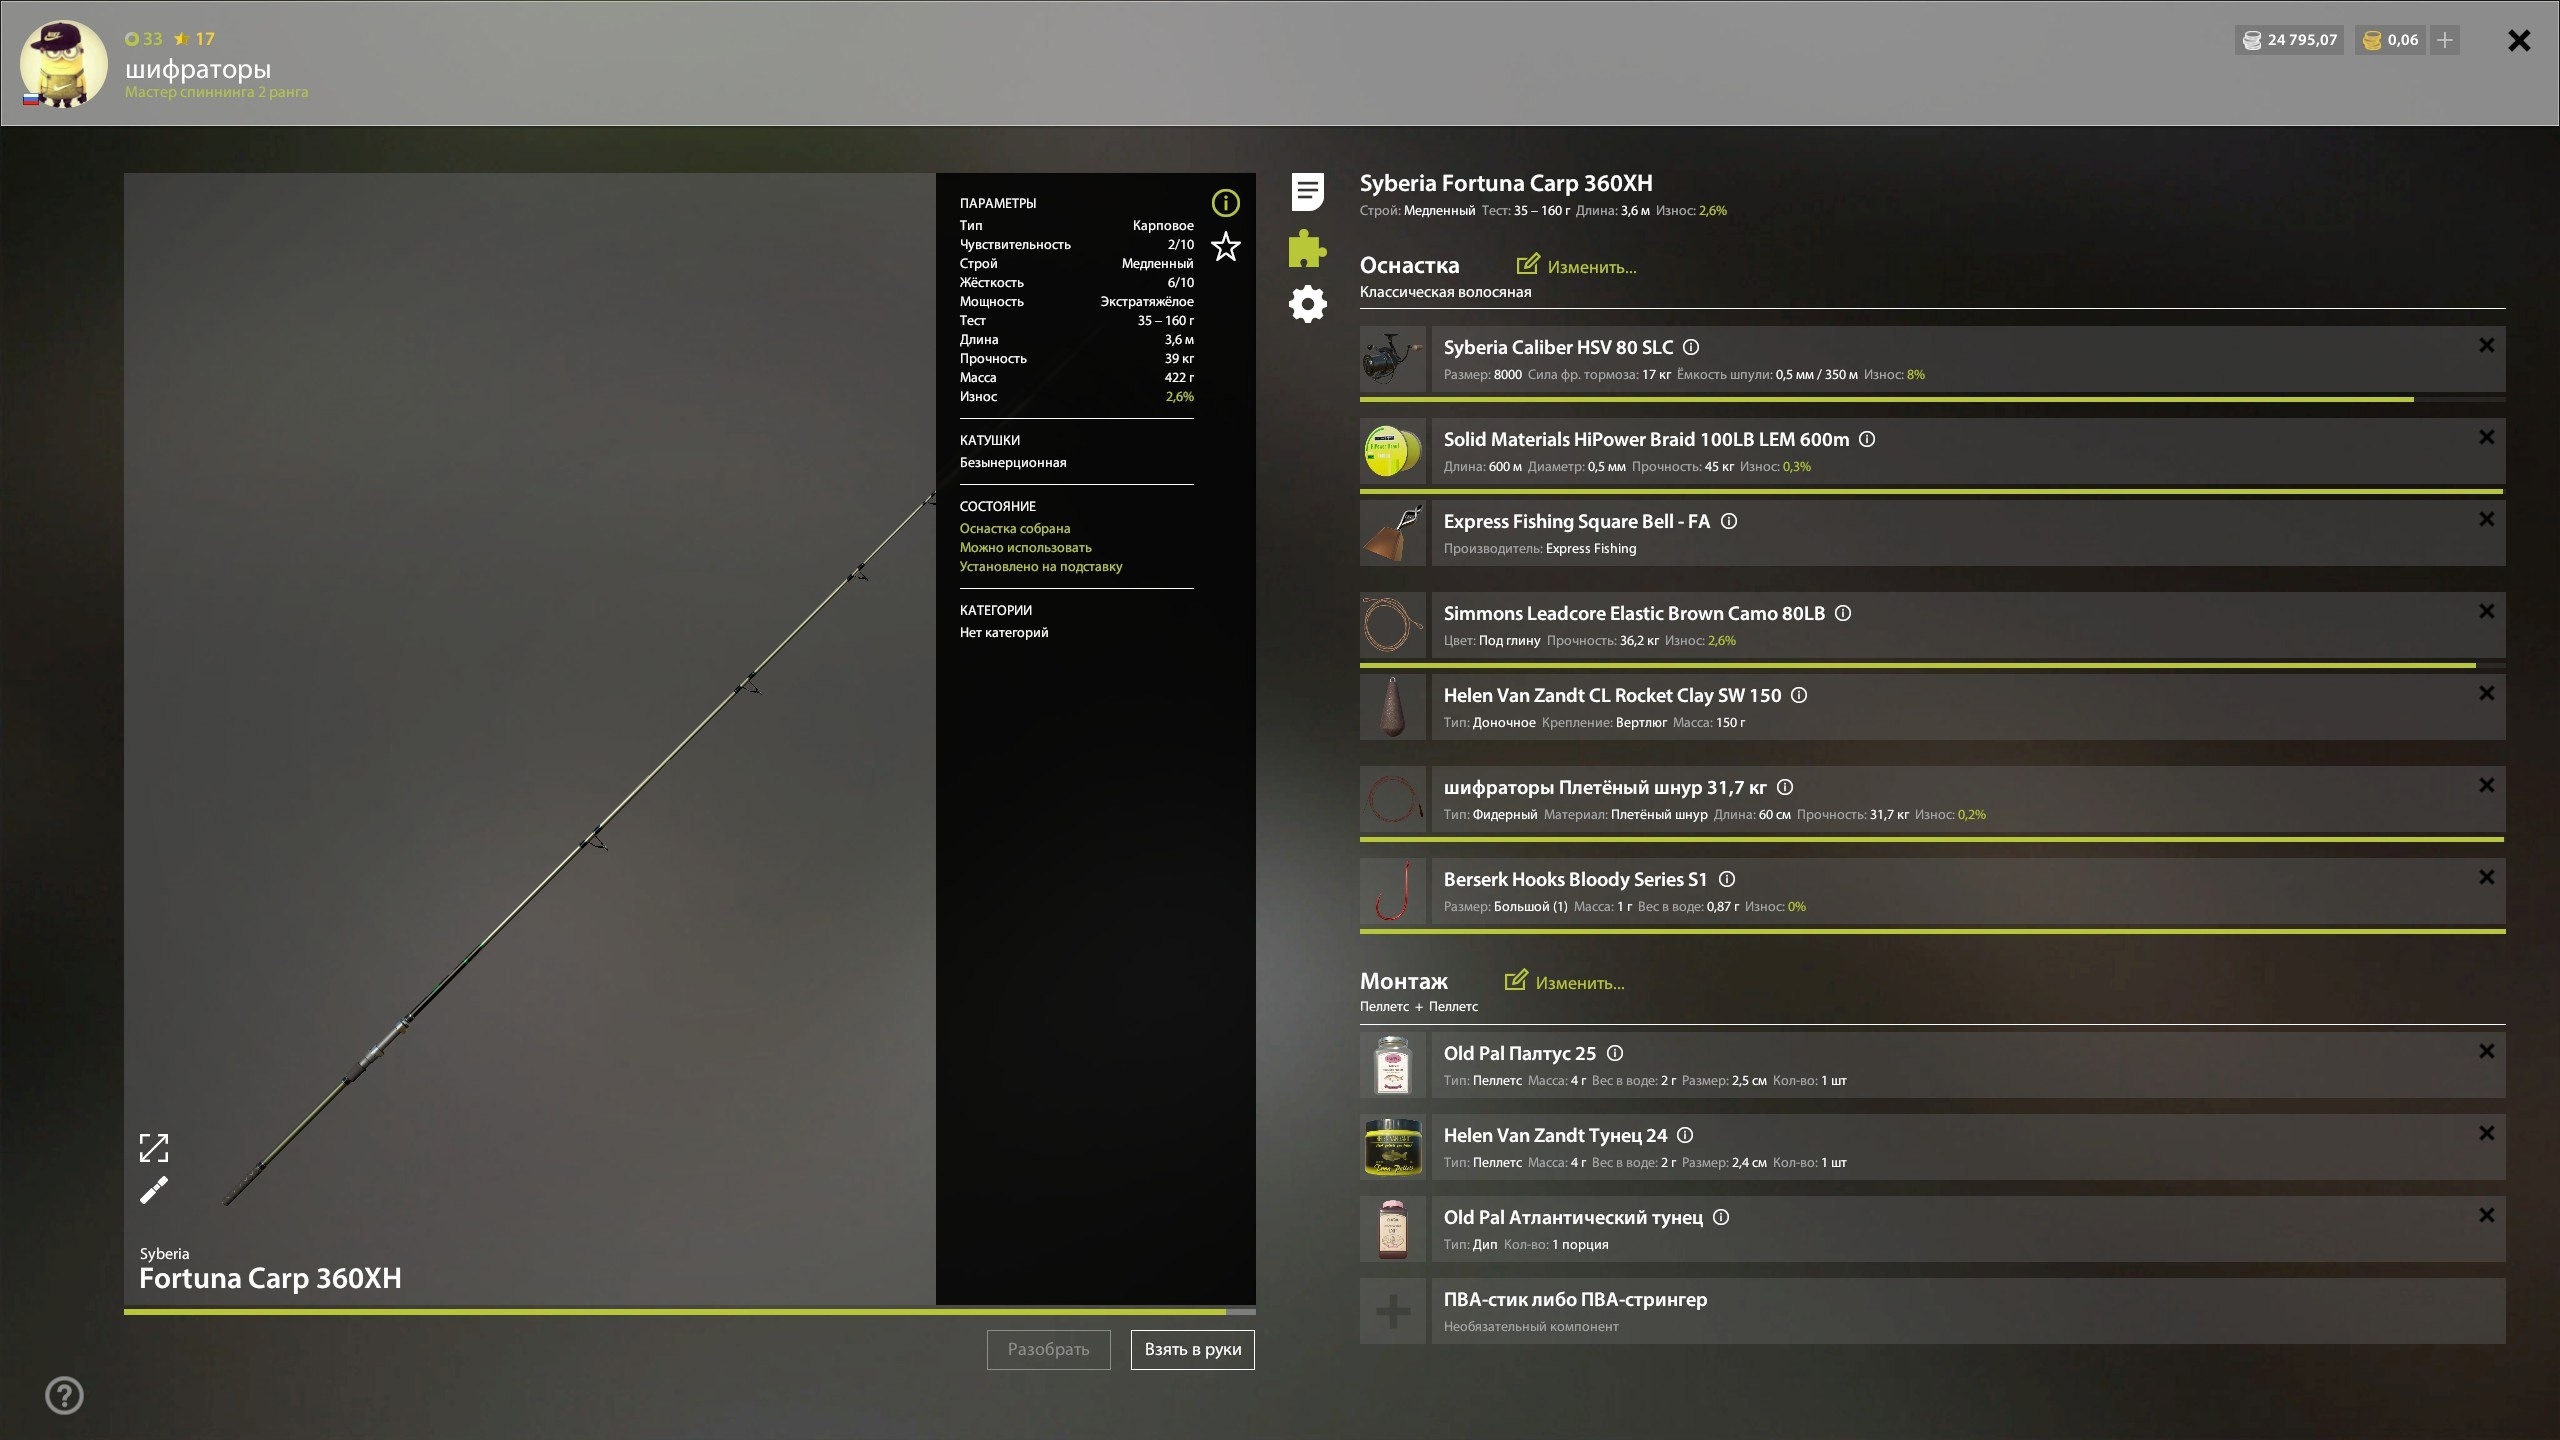This screenshot has width=2560, height=1440.
Task: Click the pencil rename rod icon
Action: [153, 1191]
